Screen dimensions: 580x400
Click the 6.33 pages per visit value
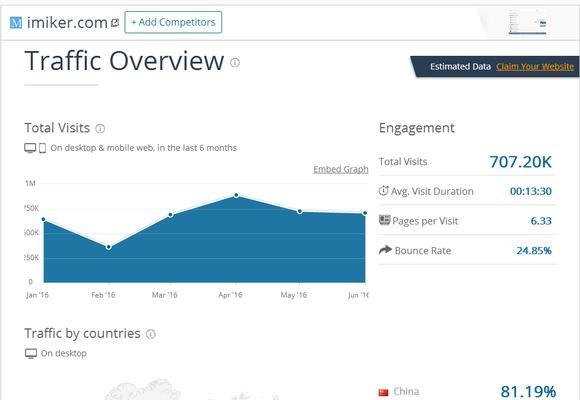tap(541, 221)
